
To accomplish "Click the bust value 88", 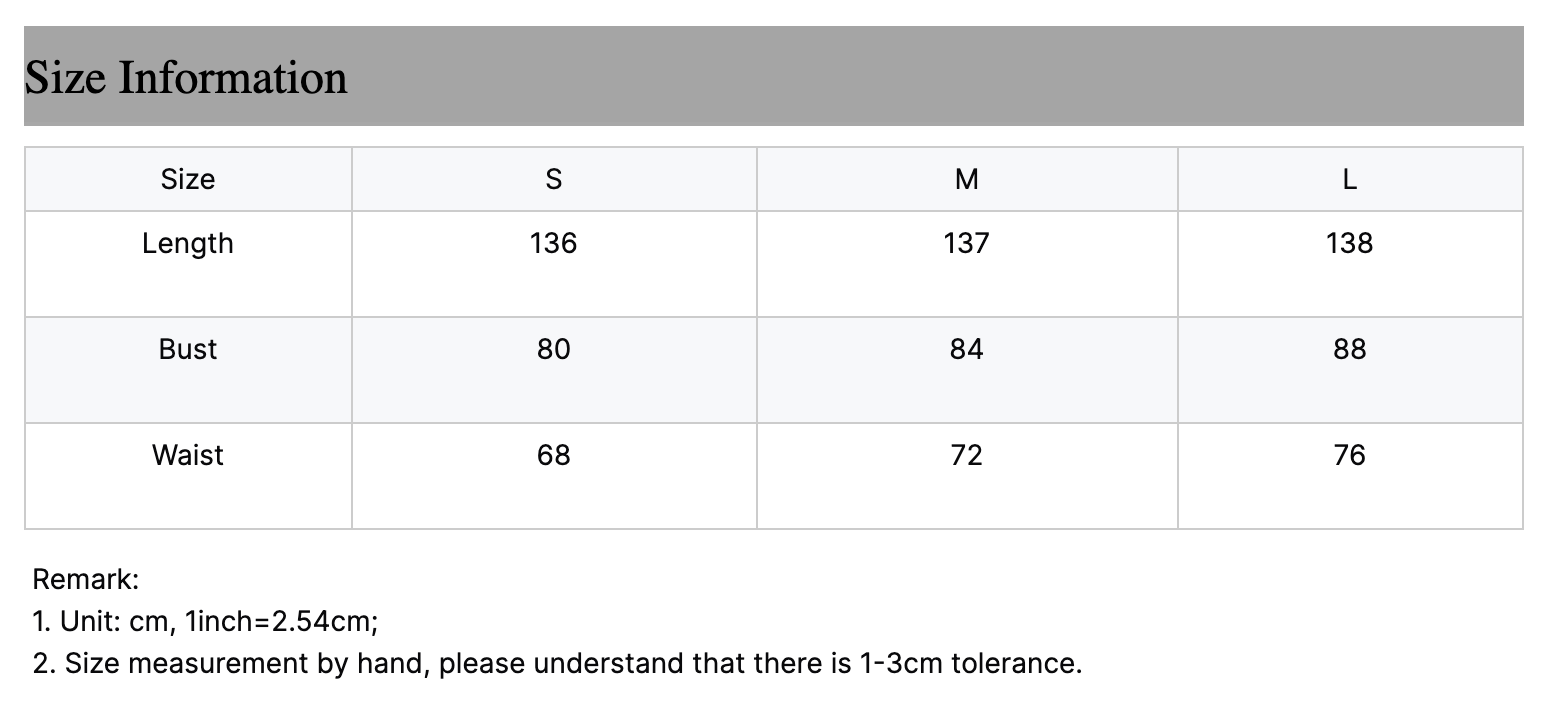I will [x=1350, y=349].
